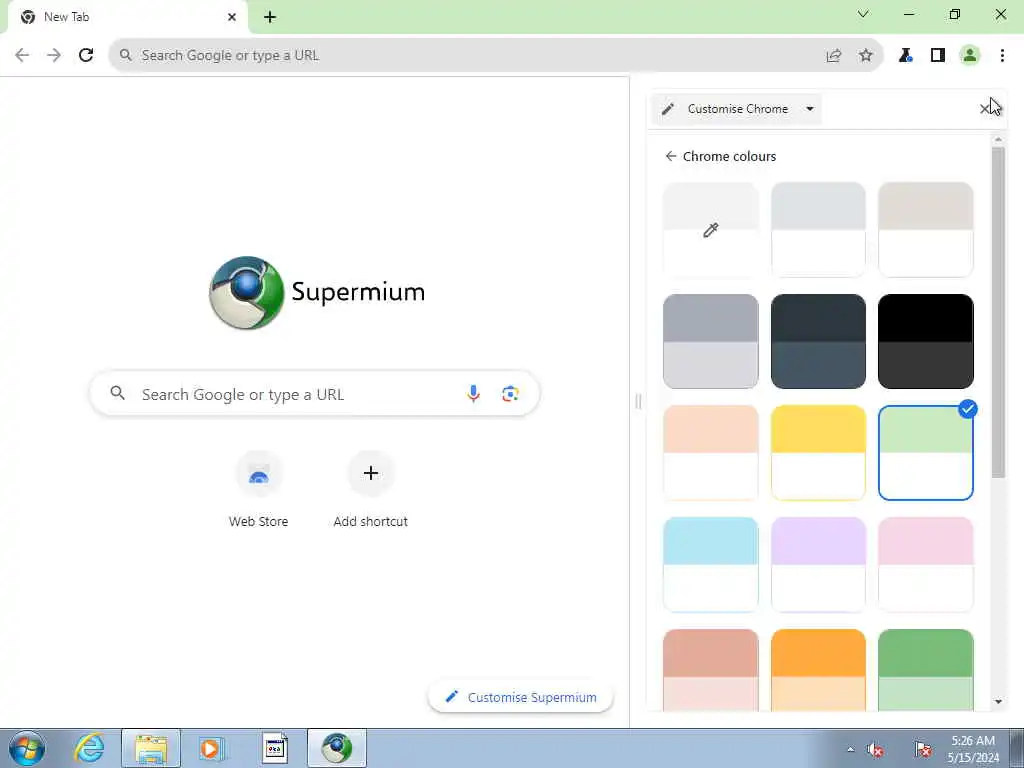The height and width of the screenshot is (768, 1024).
Task: Select the medium green colour swatch
Action: (x=925, y=670)
